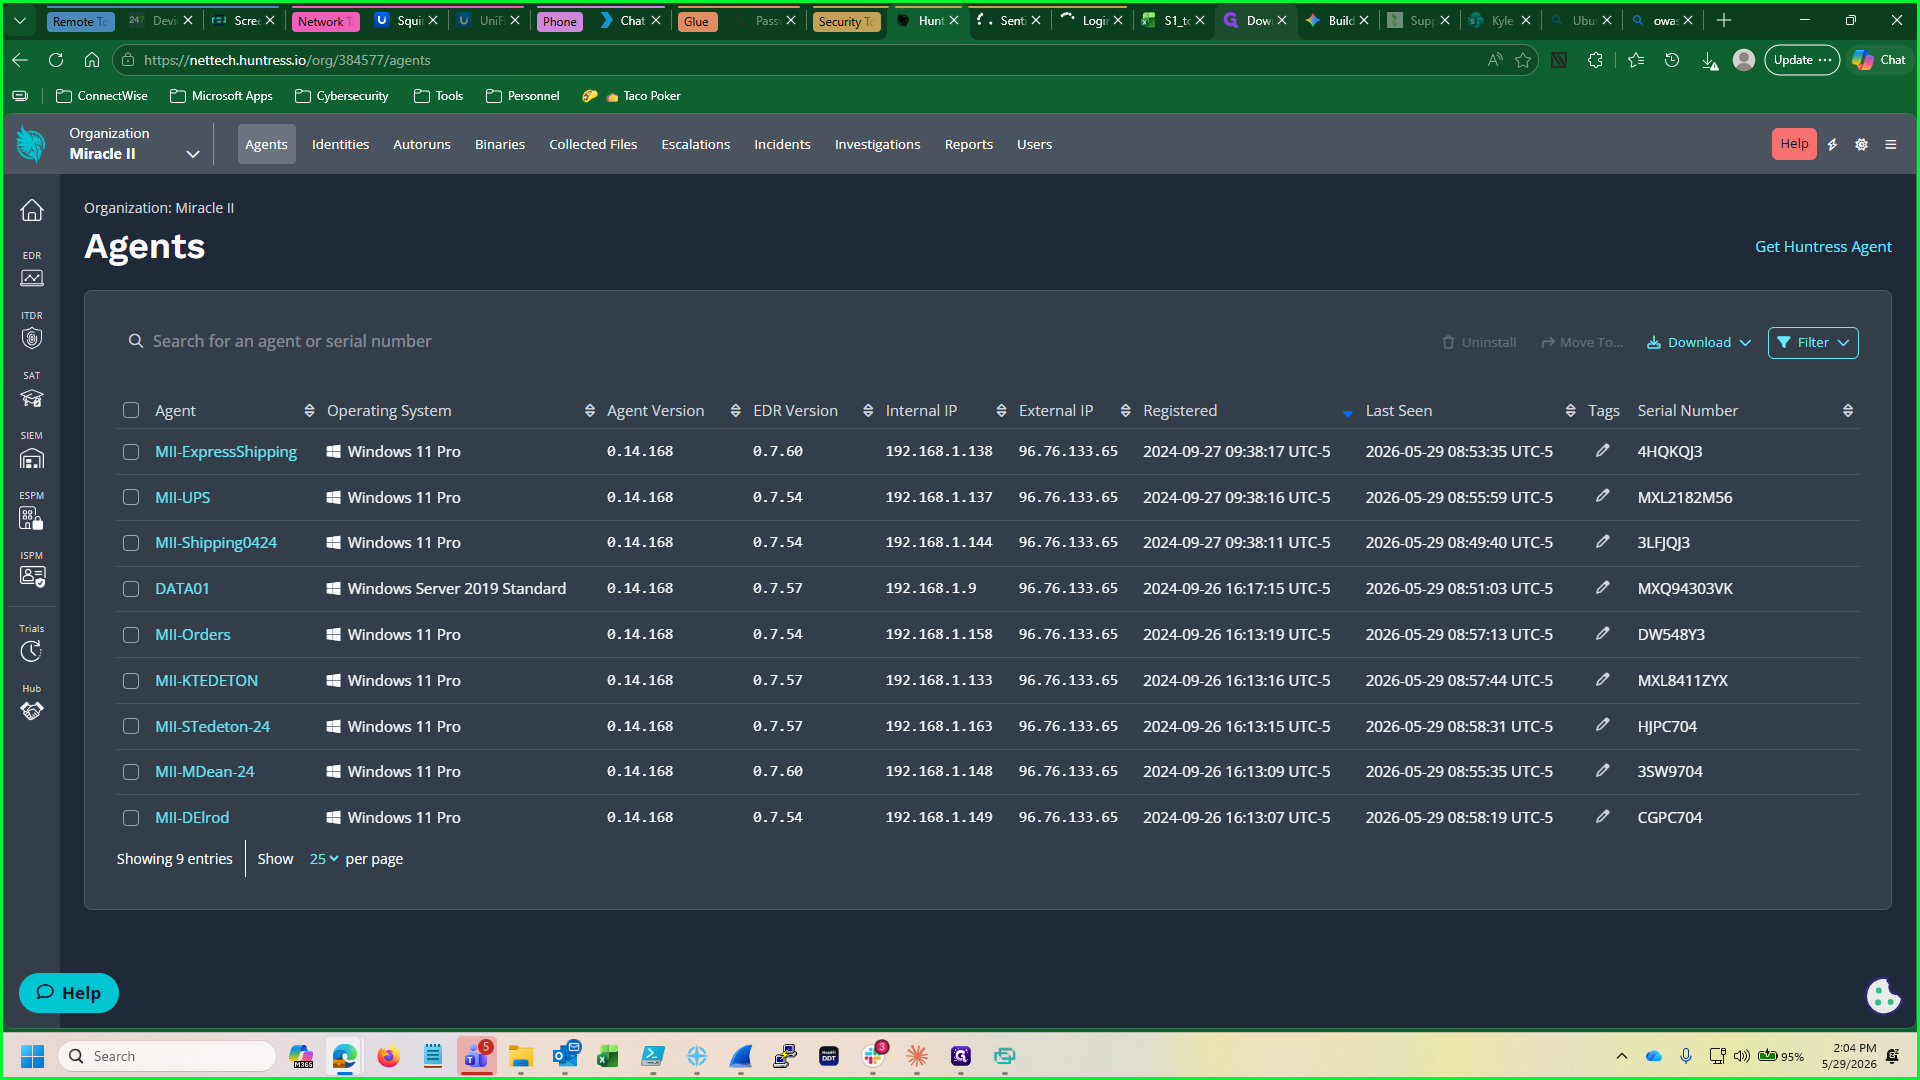The width and height of the screenshot is (1920, 1080).
Task: Open the SAT sidebar section
Action: [32, 390]
